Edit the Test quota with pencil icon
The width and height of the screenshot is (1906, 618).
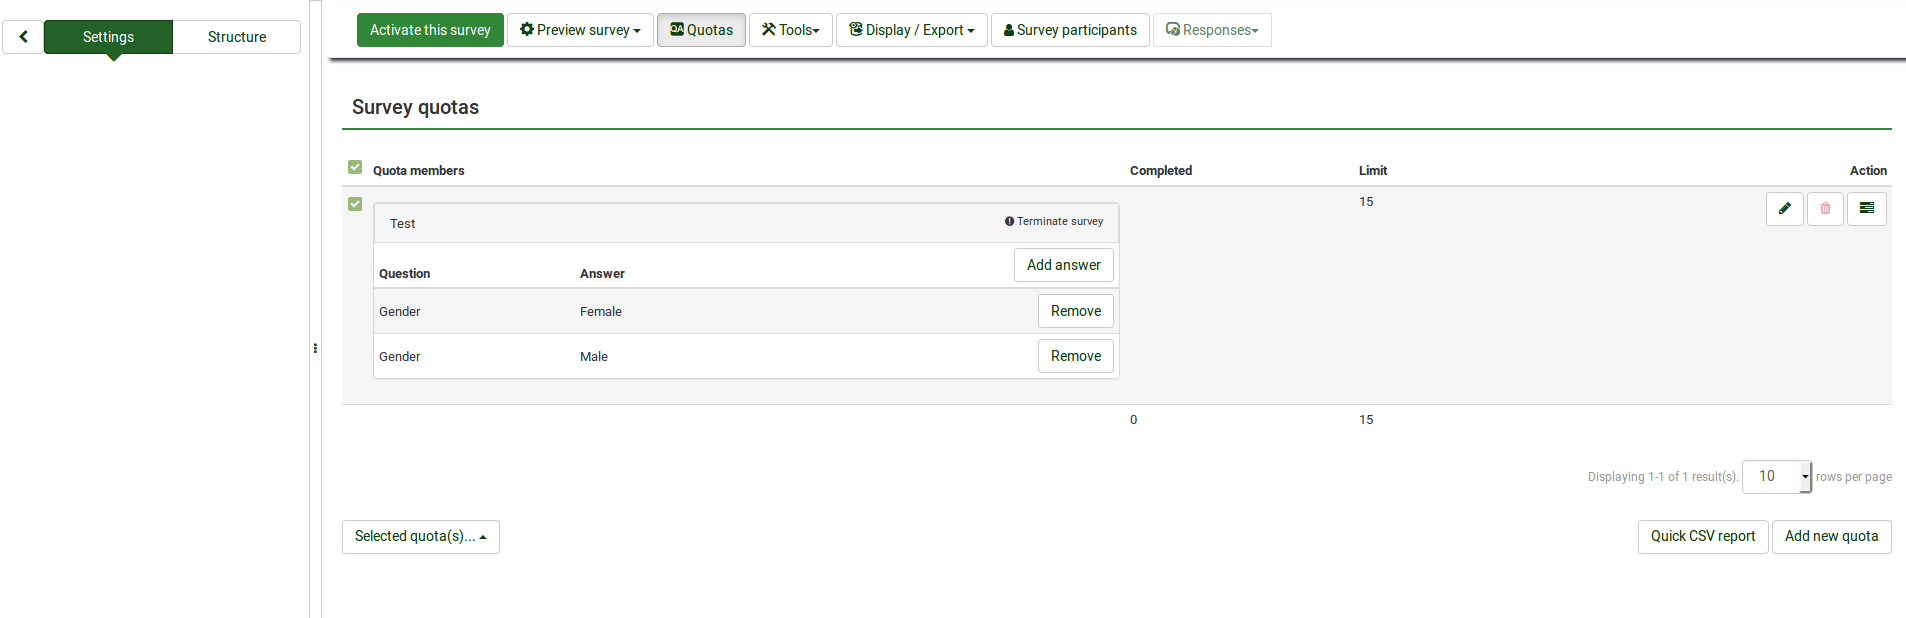click(x=1784, y=209)
